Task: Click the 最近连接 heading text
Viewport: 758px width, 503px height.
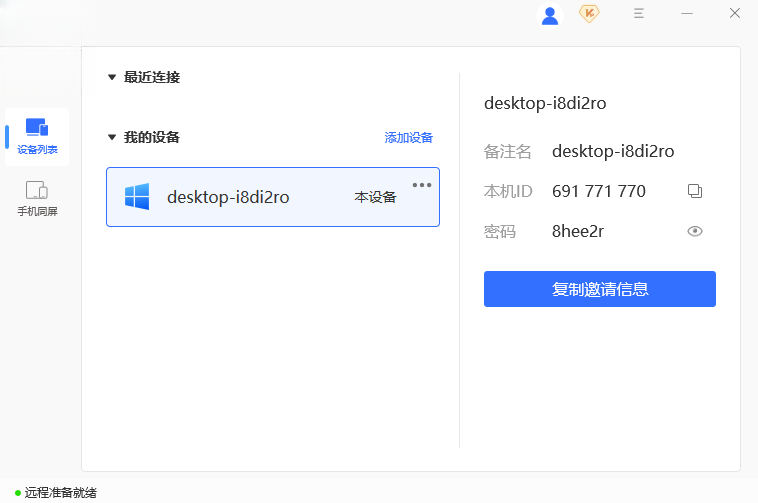Action: click(152, 77)
